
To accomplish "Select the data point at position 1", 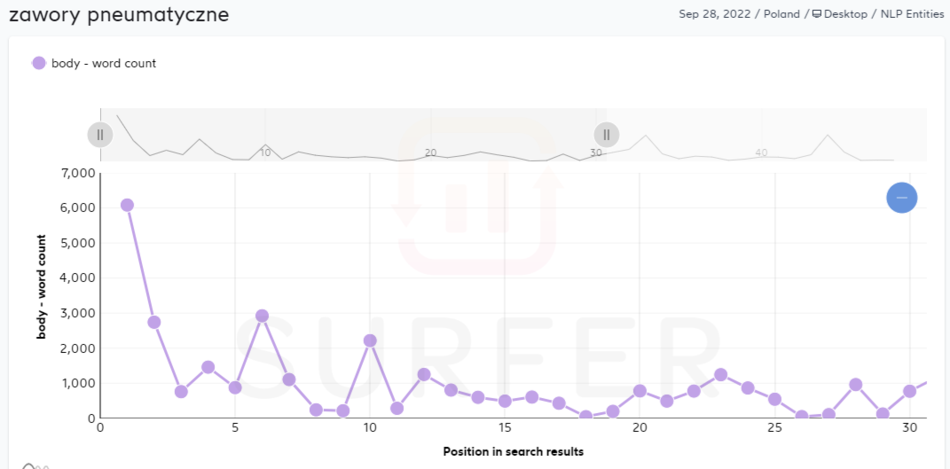I will pos(127,205).
